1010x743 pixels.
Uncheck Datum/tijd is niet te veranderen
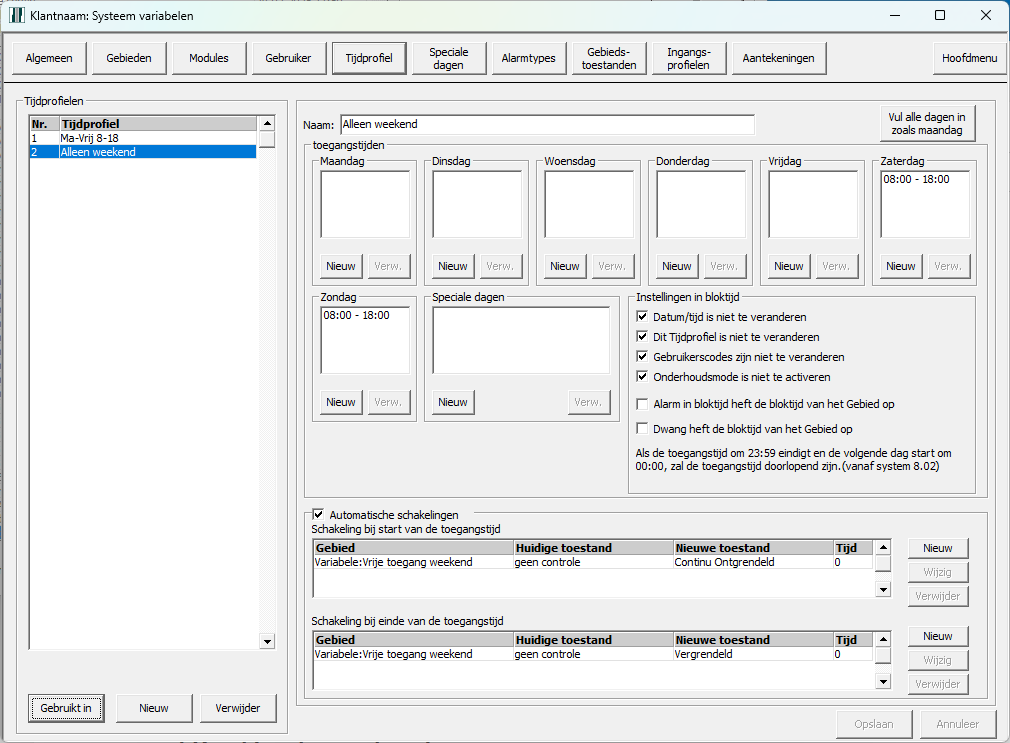643,317
